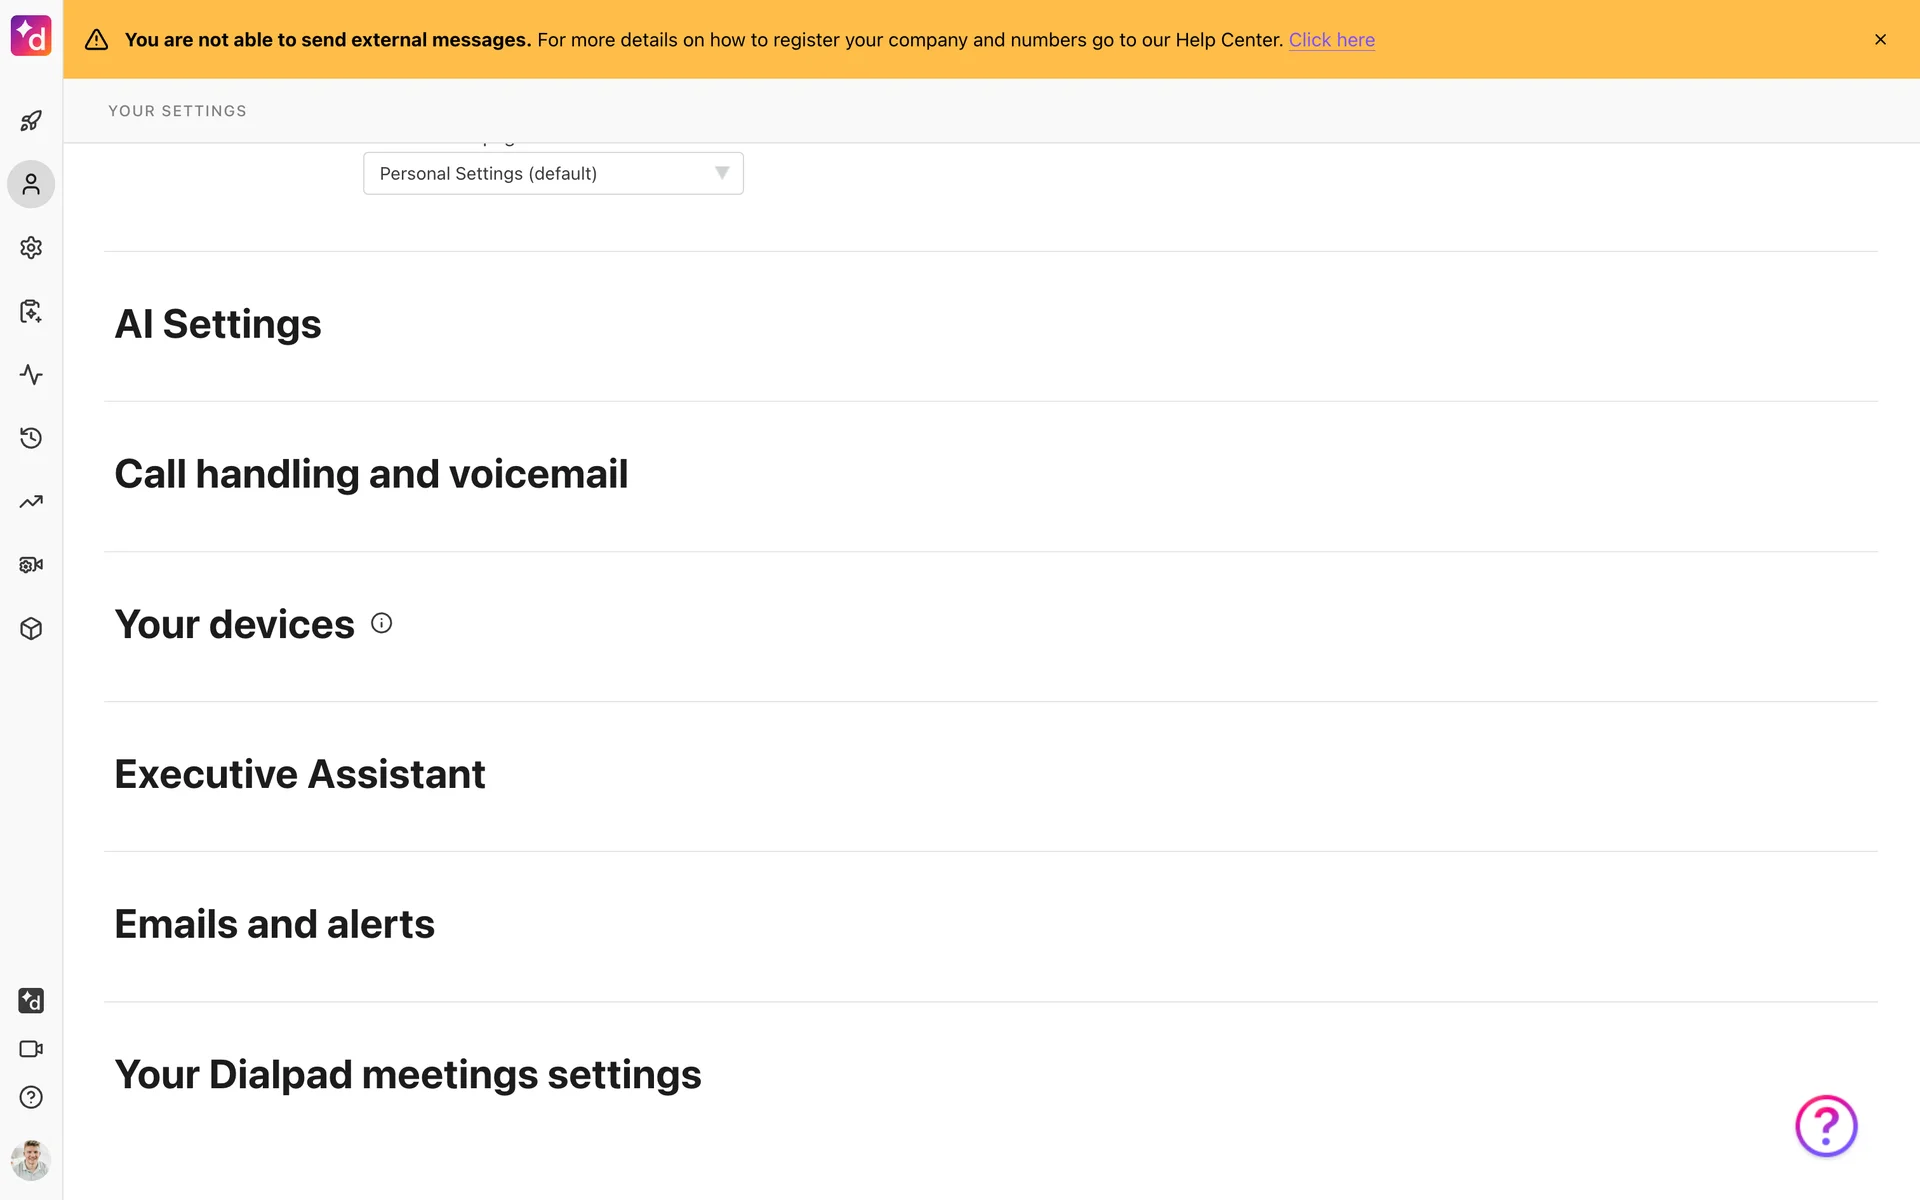Open the history clock icon
Image resolution: width=1920 pixels, height=1200 pixels.
pyautogui.click(x=31, y=438)
